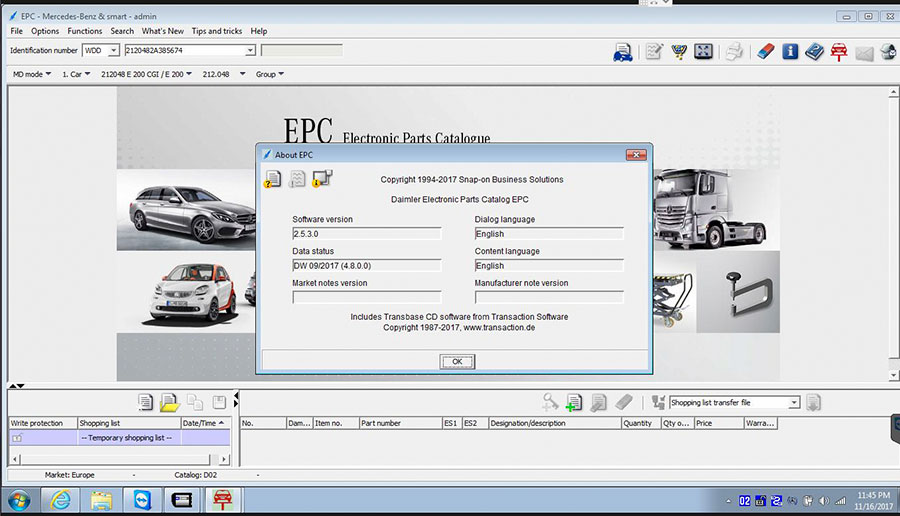Click add part to list icon

[574, 402]
